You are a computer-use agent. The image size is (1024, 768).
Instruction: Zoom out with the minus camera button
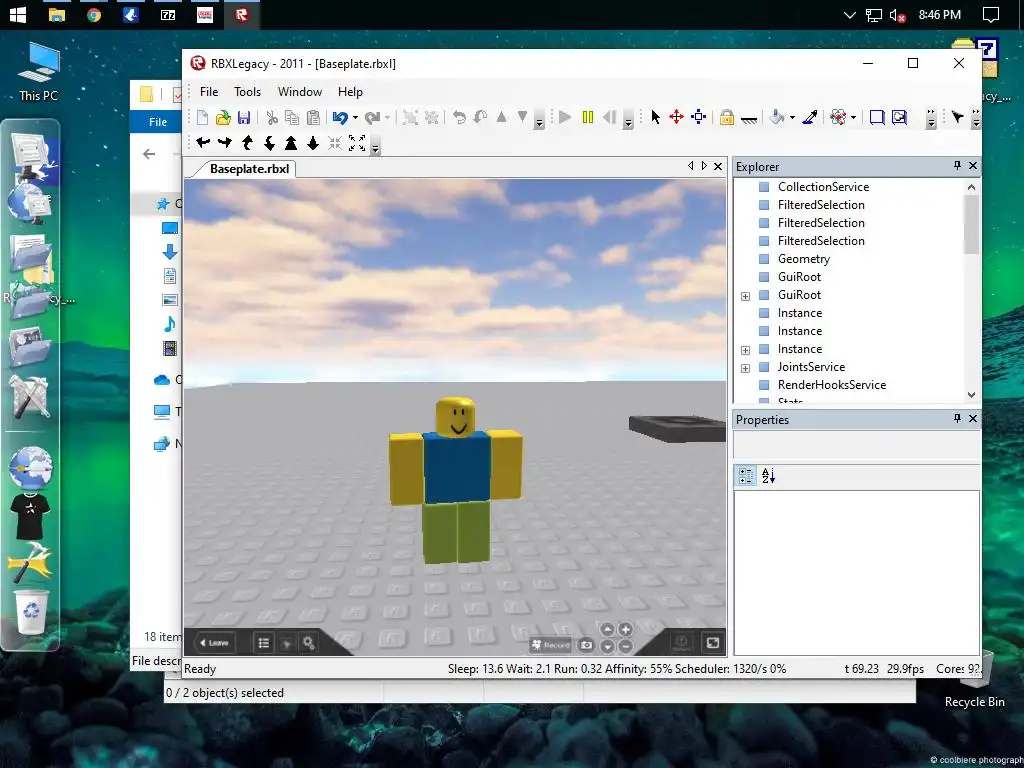(x=625, y=647)
